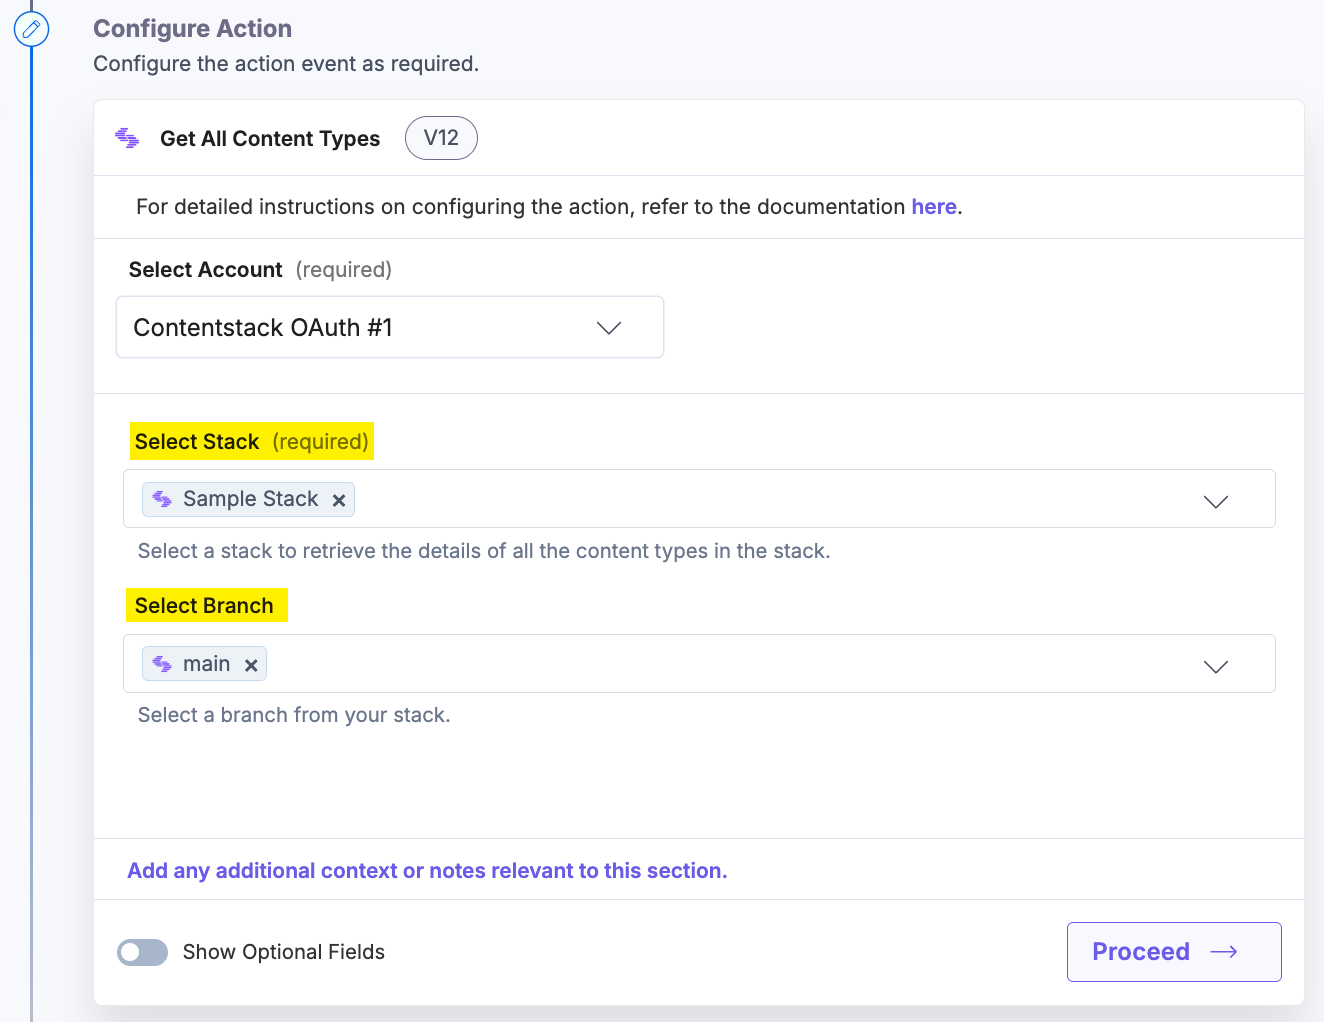This screenshot has height=1022, width=1324.
Task: Remove the main branch tag
Action: (251, 665)
